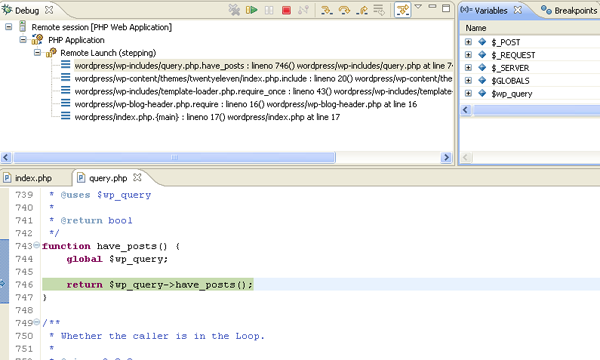Expand the $wp_query variable
600x360 pixels.
point(468,93)
